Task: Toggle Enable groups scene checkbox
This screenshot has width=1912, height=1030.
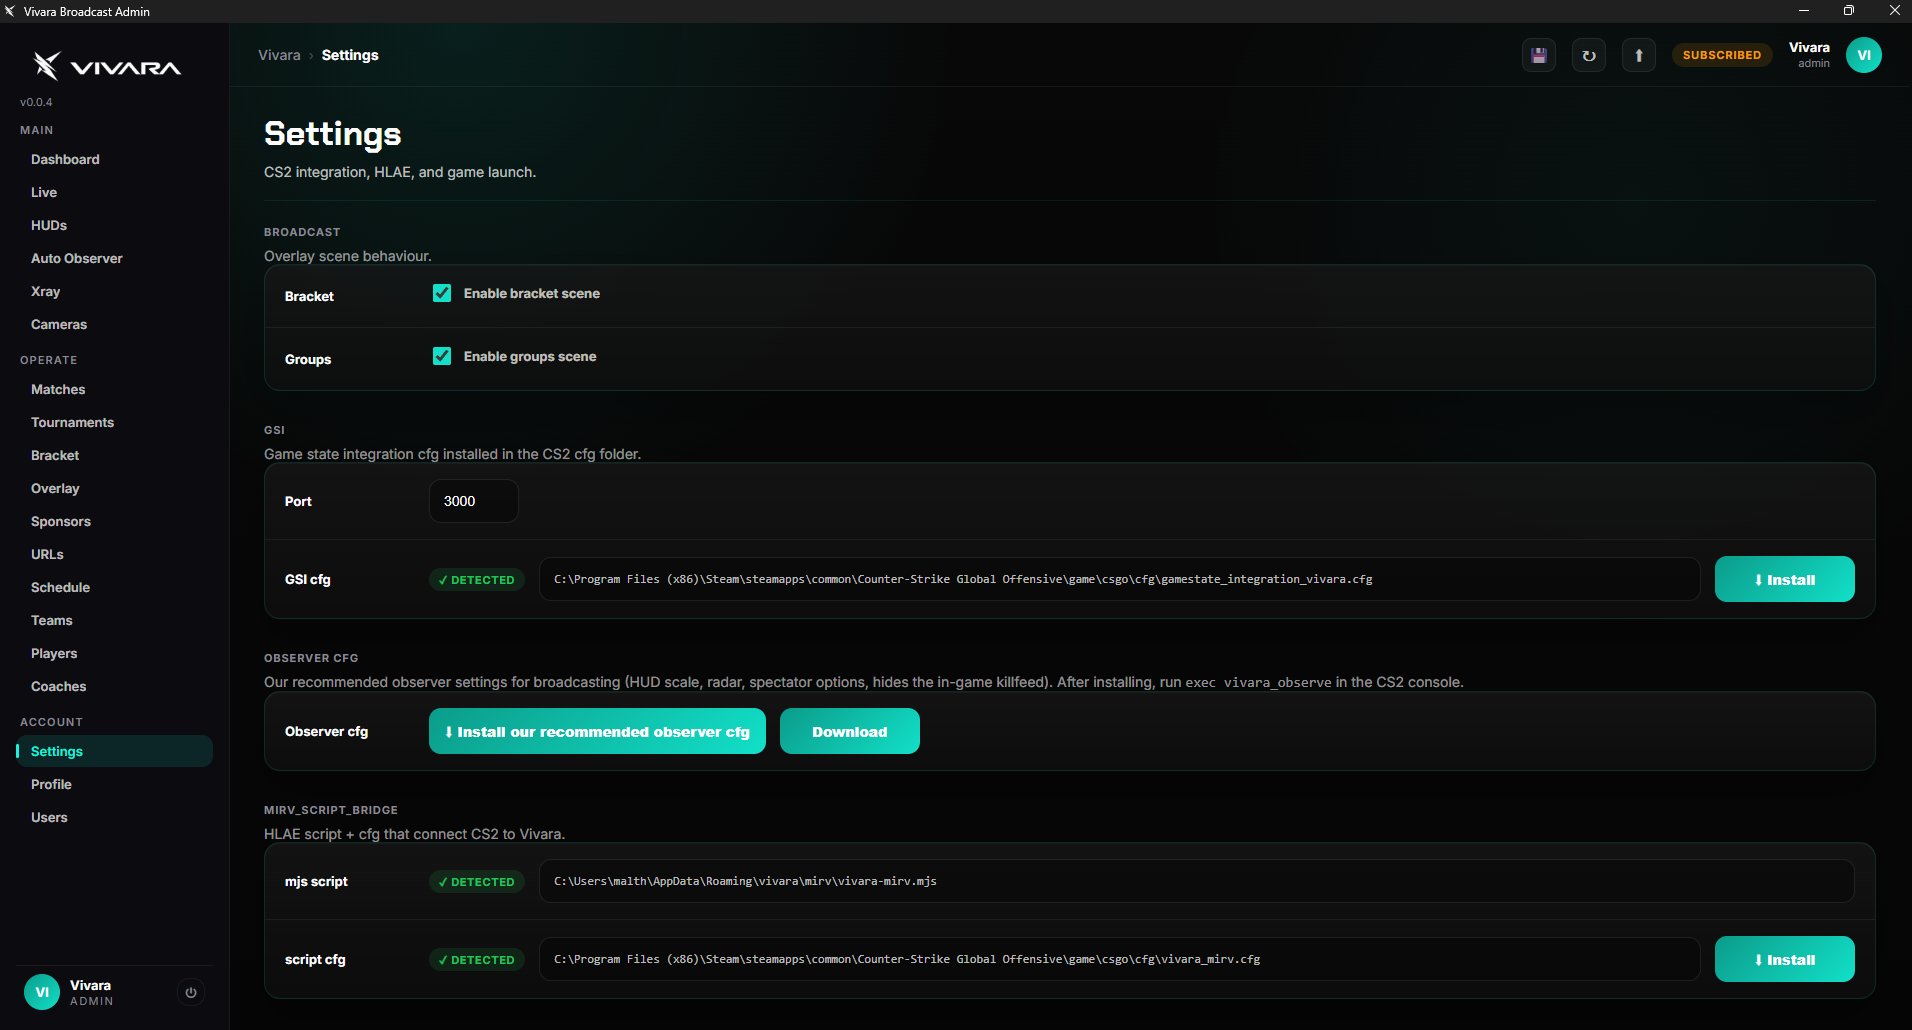Action: pyautogui.click(x=442, y=356)
